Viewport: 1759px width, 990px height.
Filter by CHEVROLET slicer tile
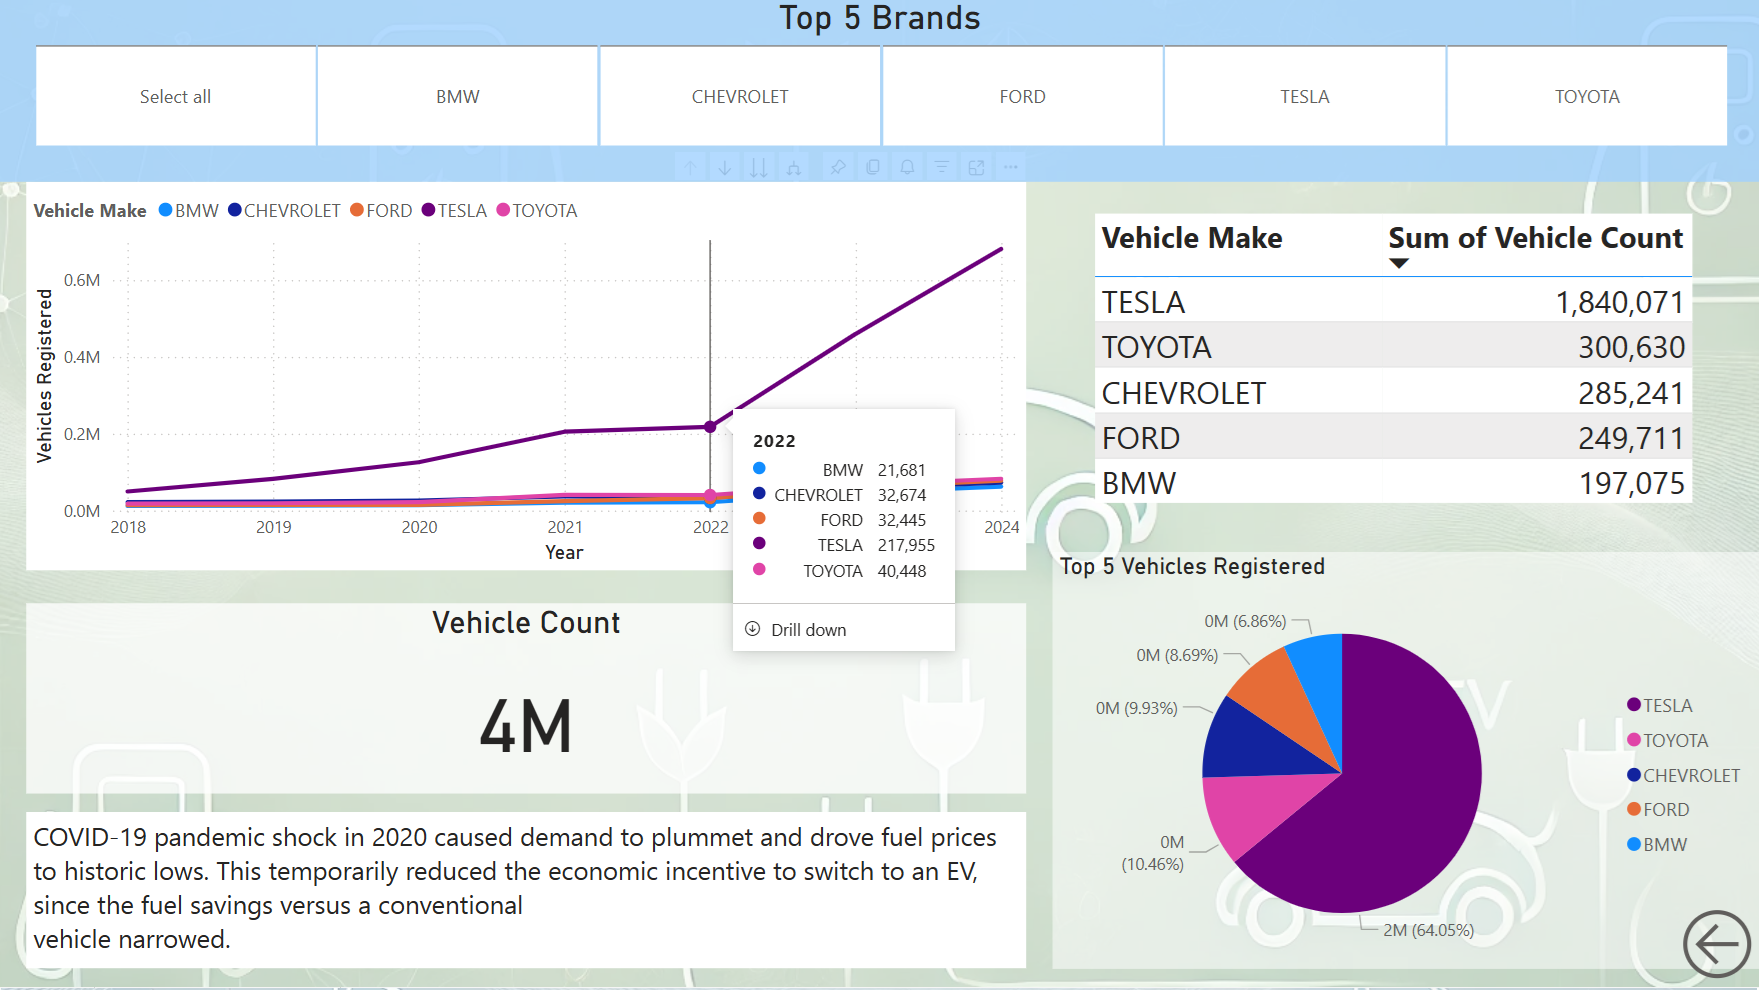click(740, 96)
